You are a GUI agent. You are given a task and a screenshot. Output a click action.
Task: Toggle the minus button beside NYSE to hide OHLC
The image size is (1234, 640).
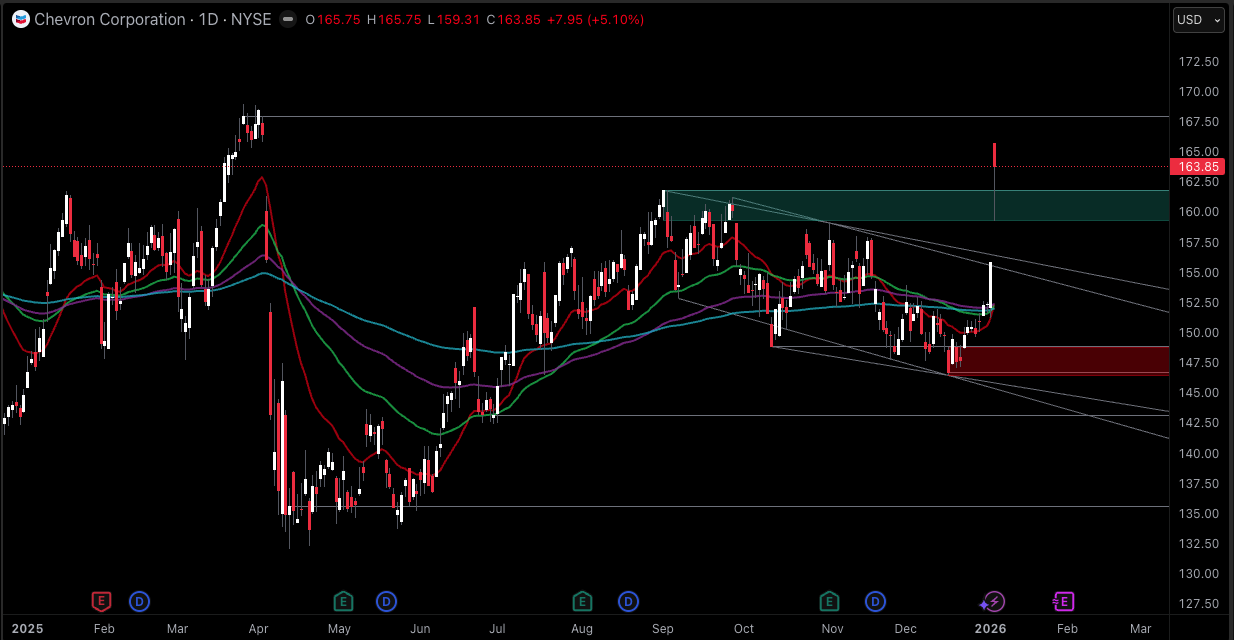tap(286, 19)
